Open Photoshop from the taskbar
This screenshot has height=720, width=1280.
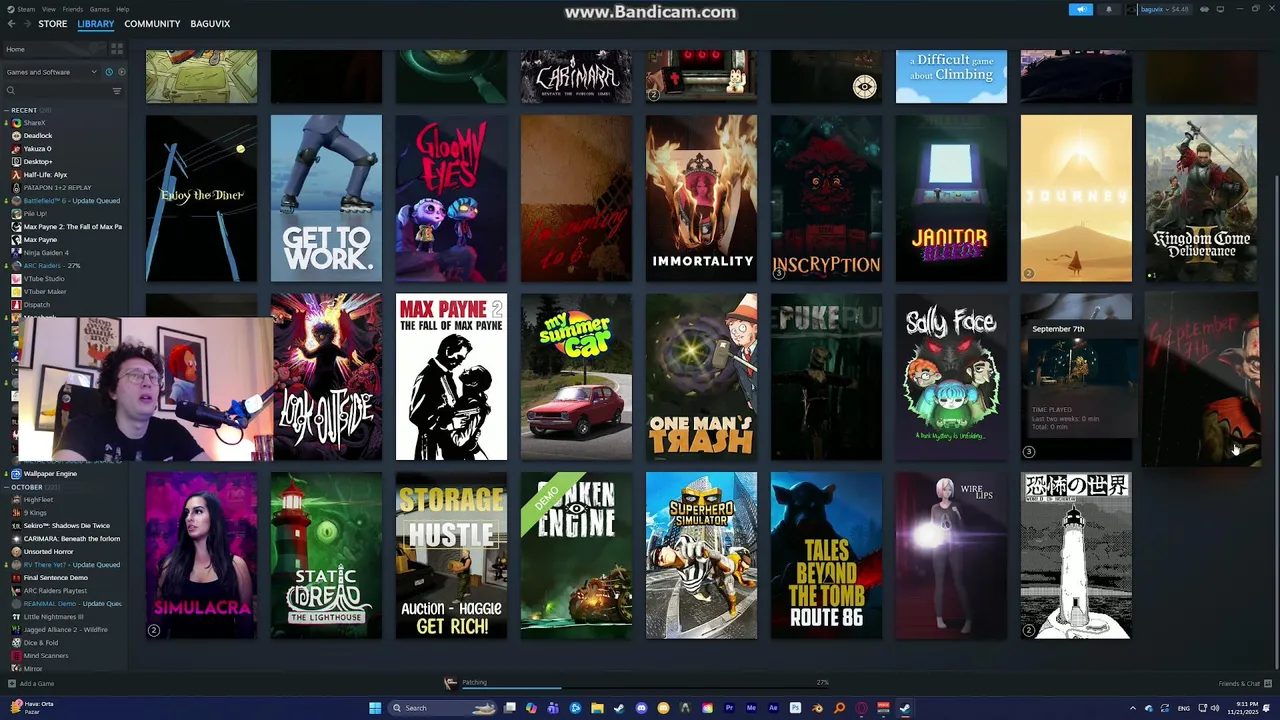795,708
